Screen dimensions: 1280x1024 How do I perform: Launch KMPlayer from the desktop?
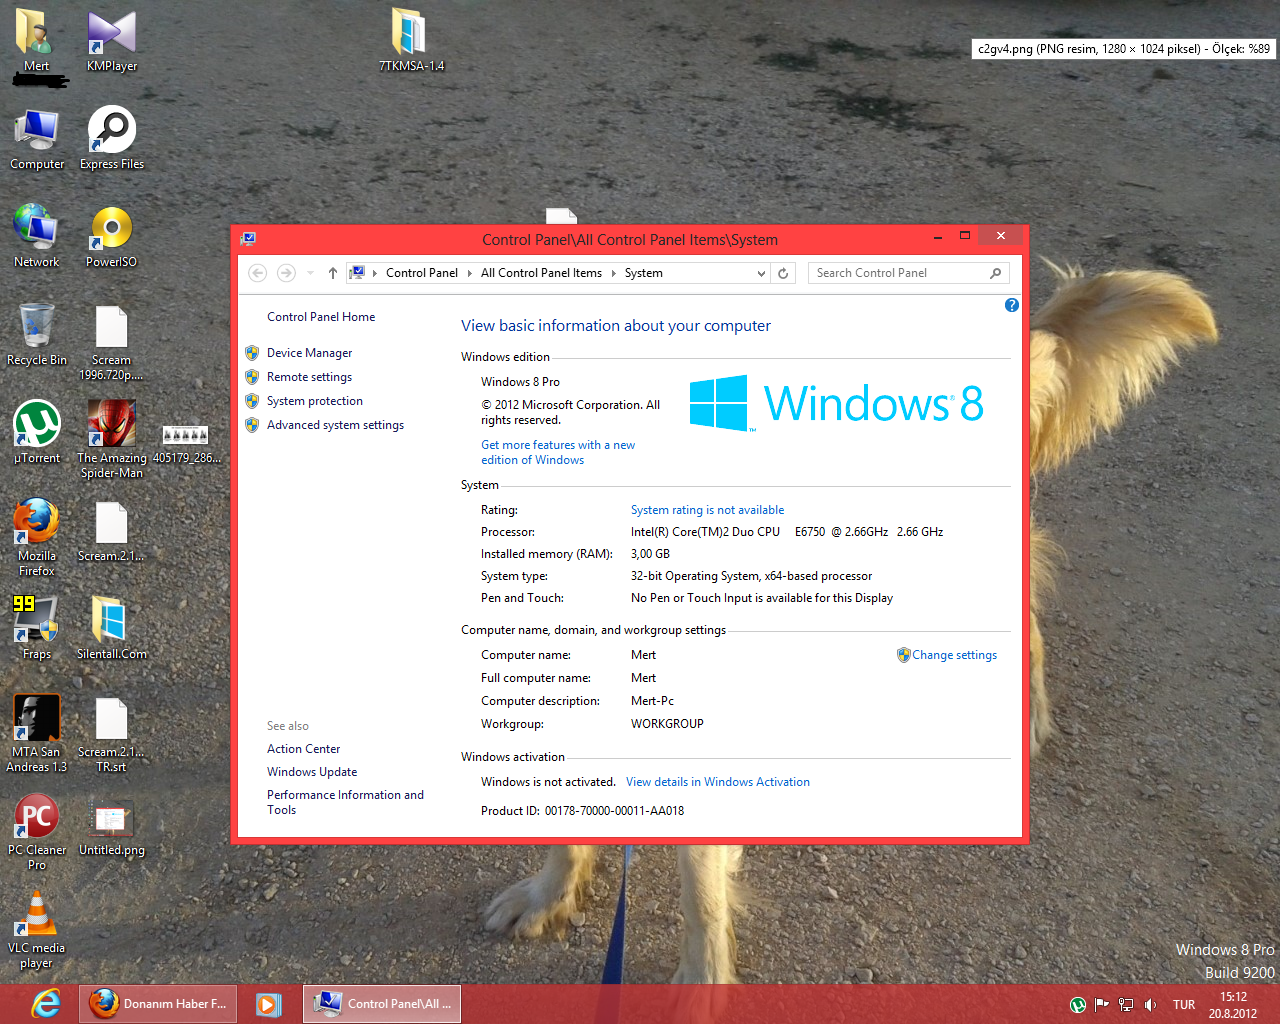click(111, 40)
